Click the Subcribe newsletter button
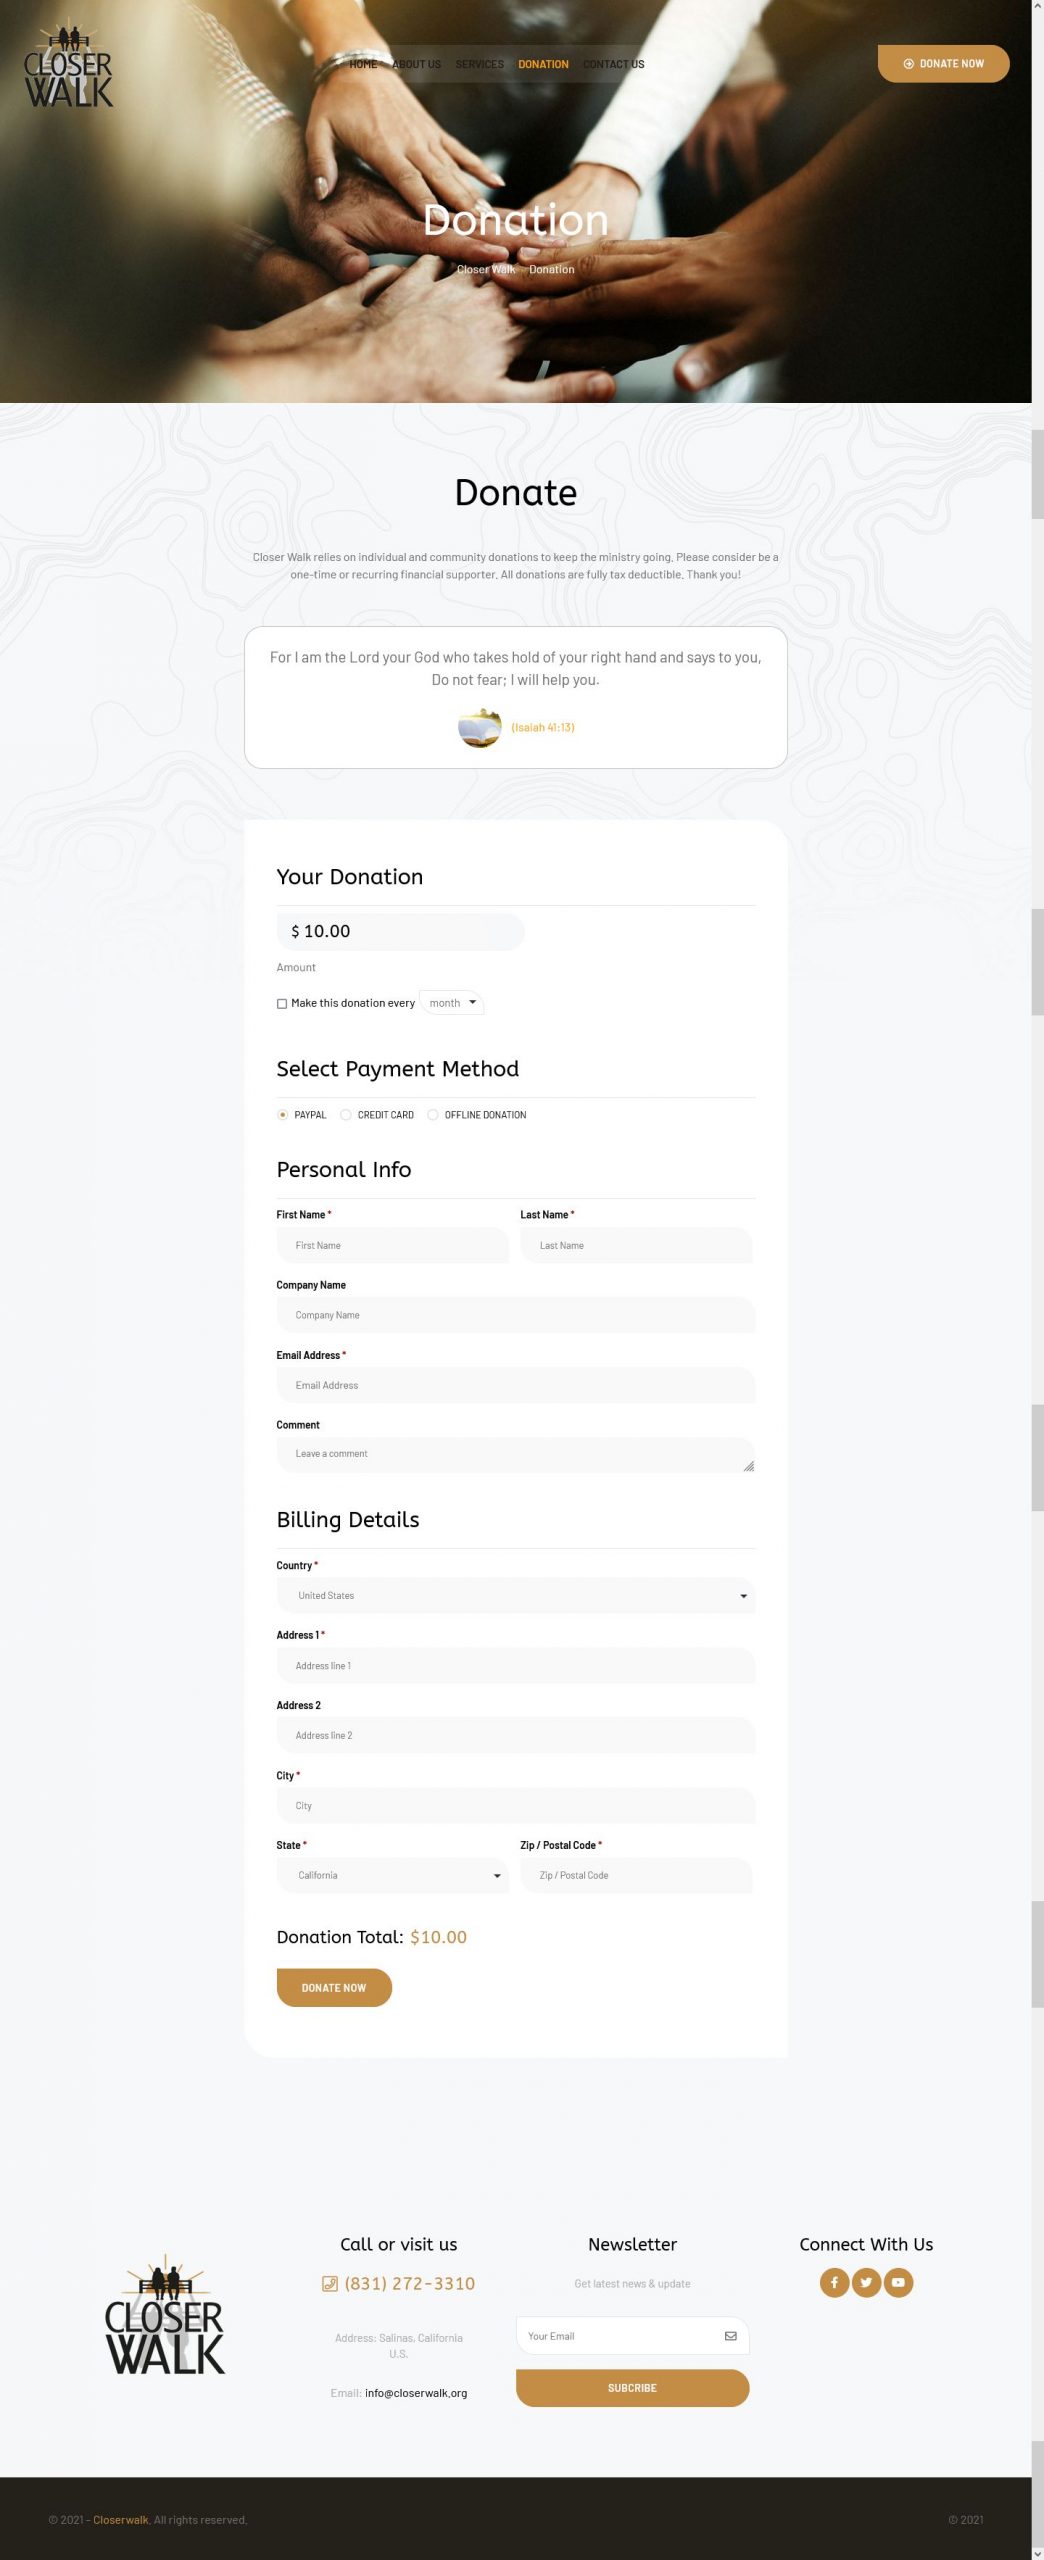 pyautogui.click(x=632, y=2387)
